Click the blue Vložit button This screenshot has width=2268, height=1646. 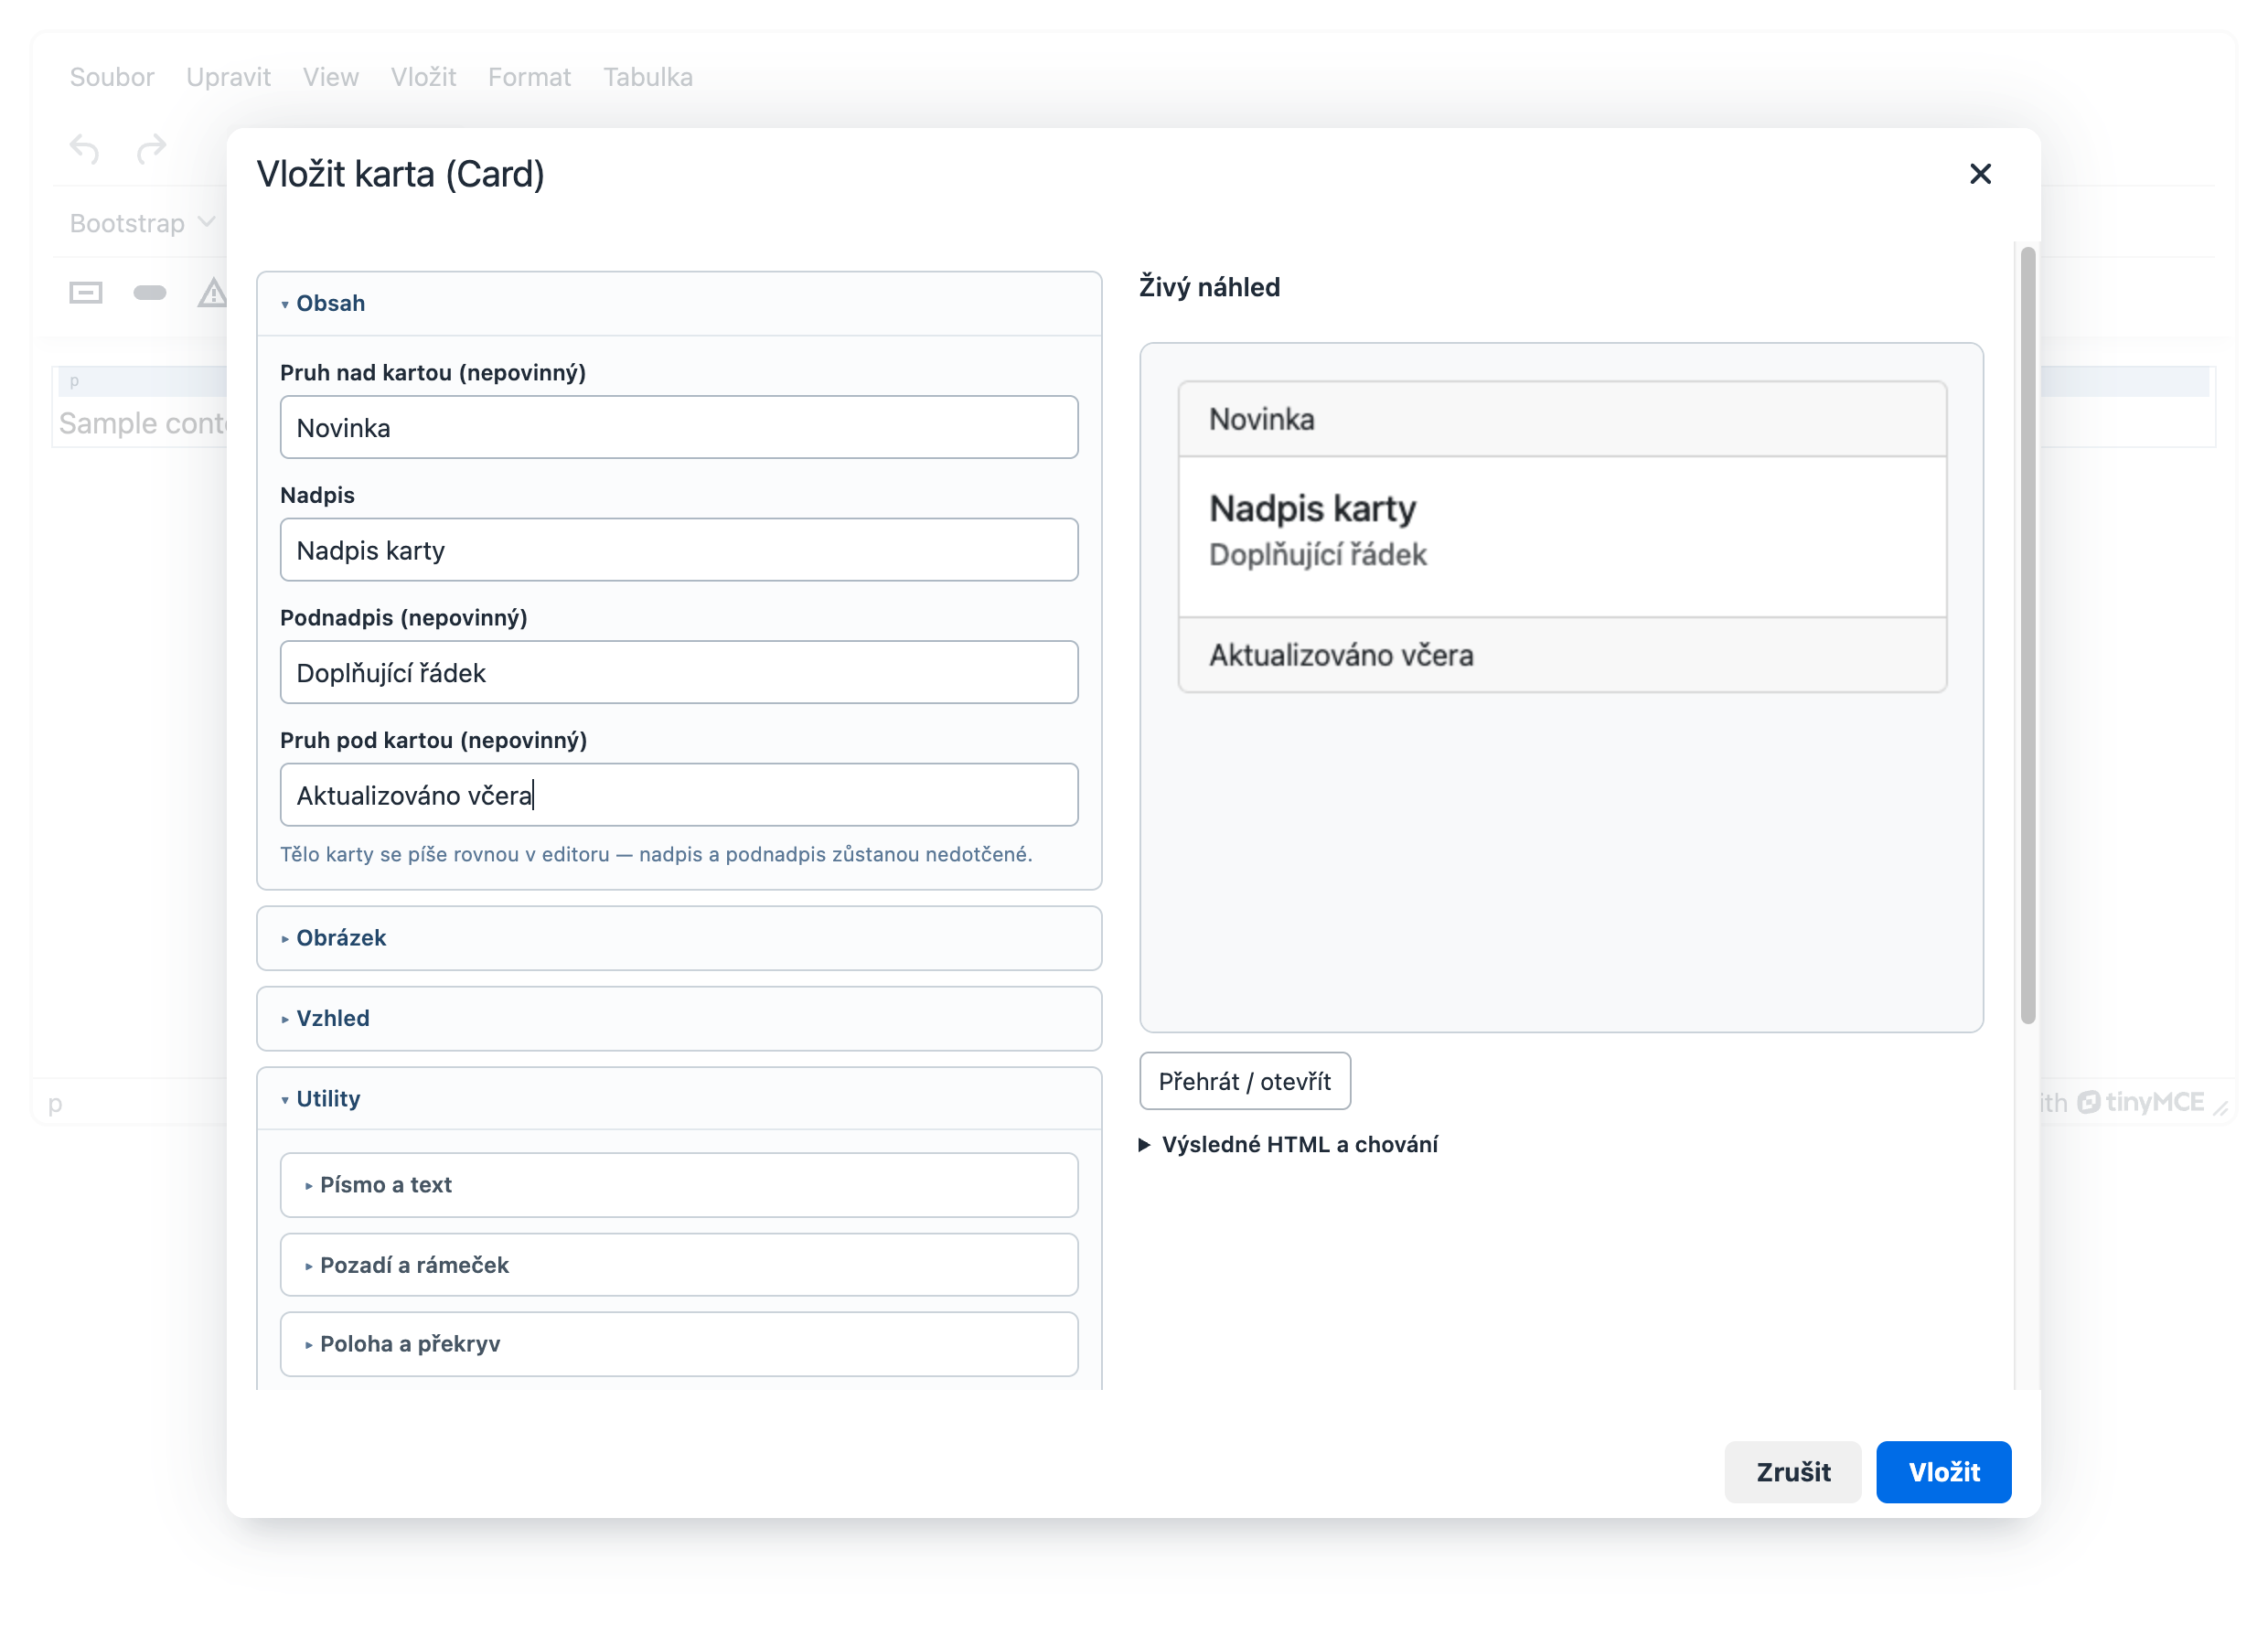pos(1944,1472)
